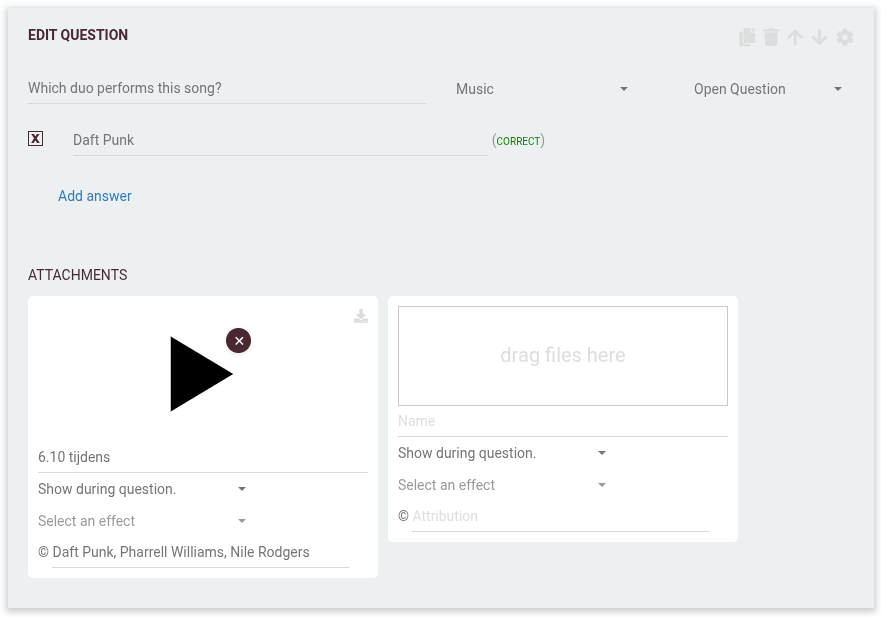
Task: Open Show during question dropdown for new attachment
Action: 502,453
